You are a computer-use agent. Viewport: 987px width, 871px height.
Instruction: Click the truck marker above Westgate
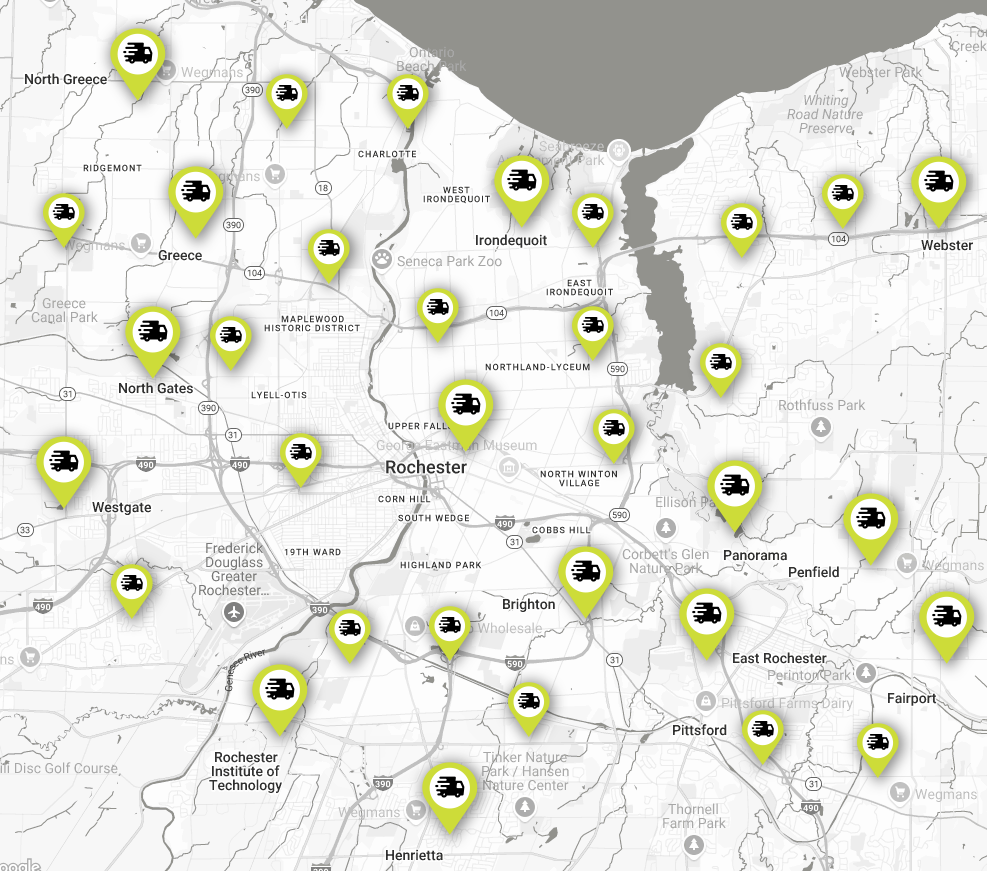pyautogui.click(x=65, y=462)
